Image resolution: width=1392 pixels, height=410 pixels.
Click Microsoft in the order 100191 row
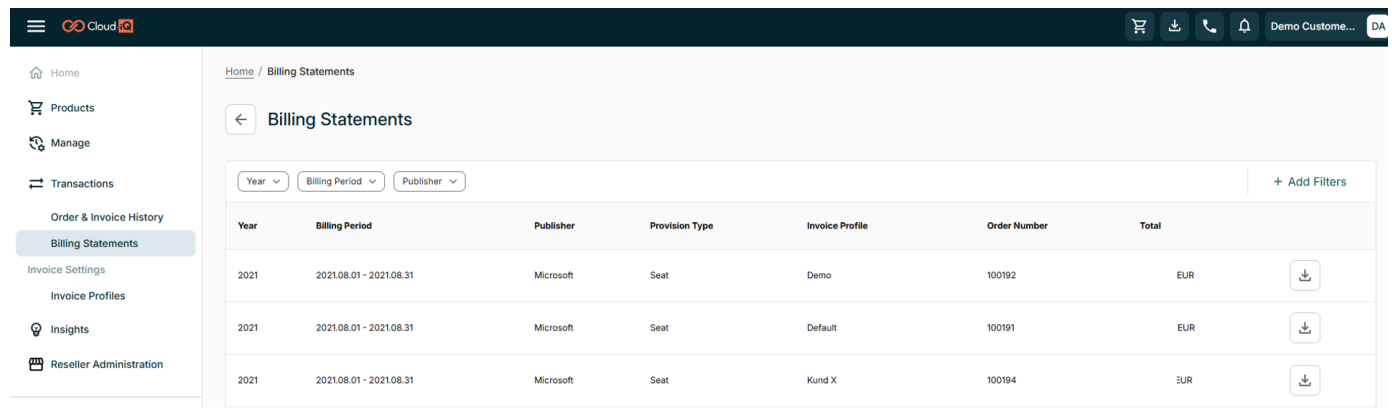[554, 327]
